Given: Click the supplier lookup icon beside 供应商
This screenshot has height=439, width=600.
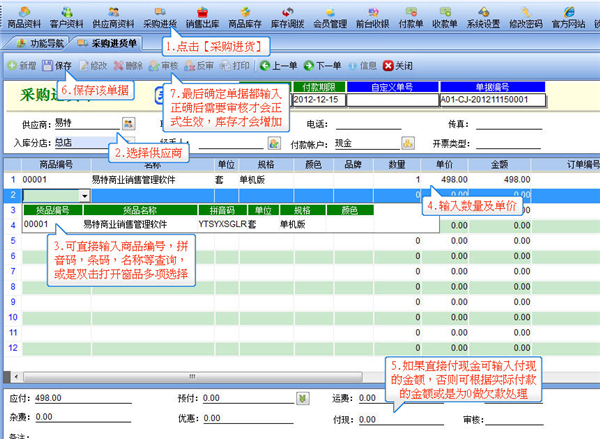Looking at the screenshot, I should 128,123.
